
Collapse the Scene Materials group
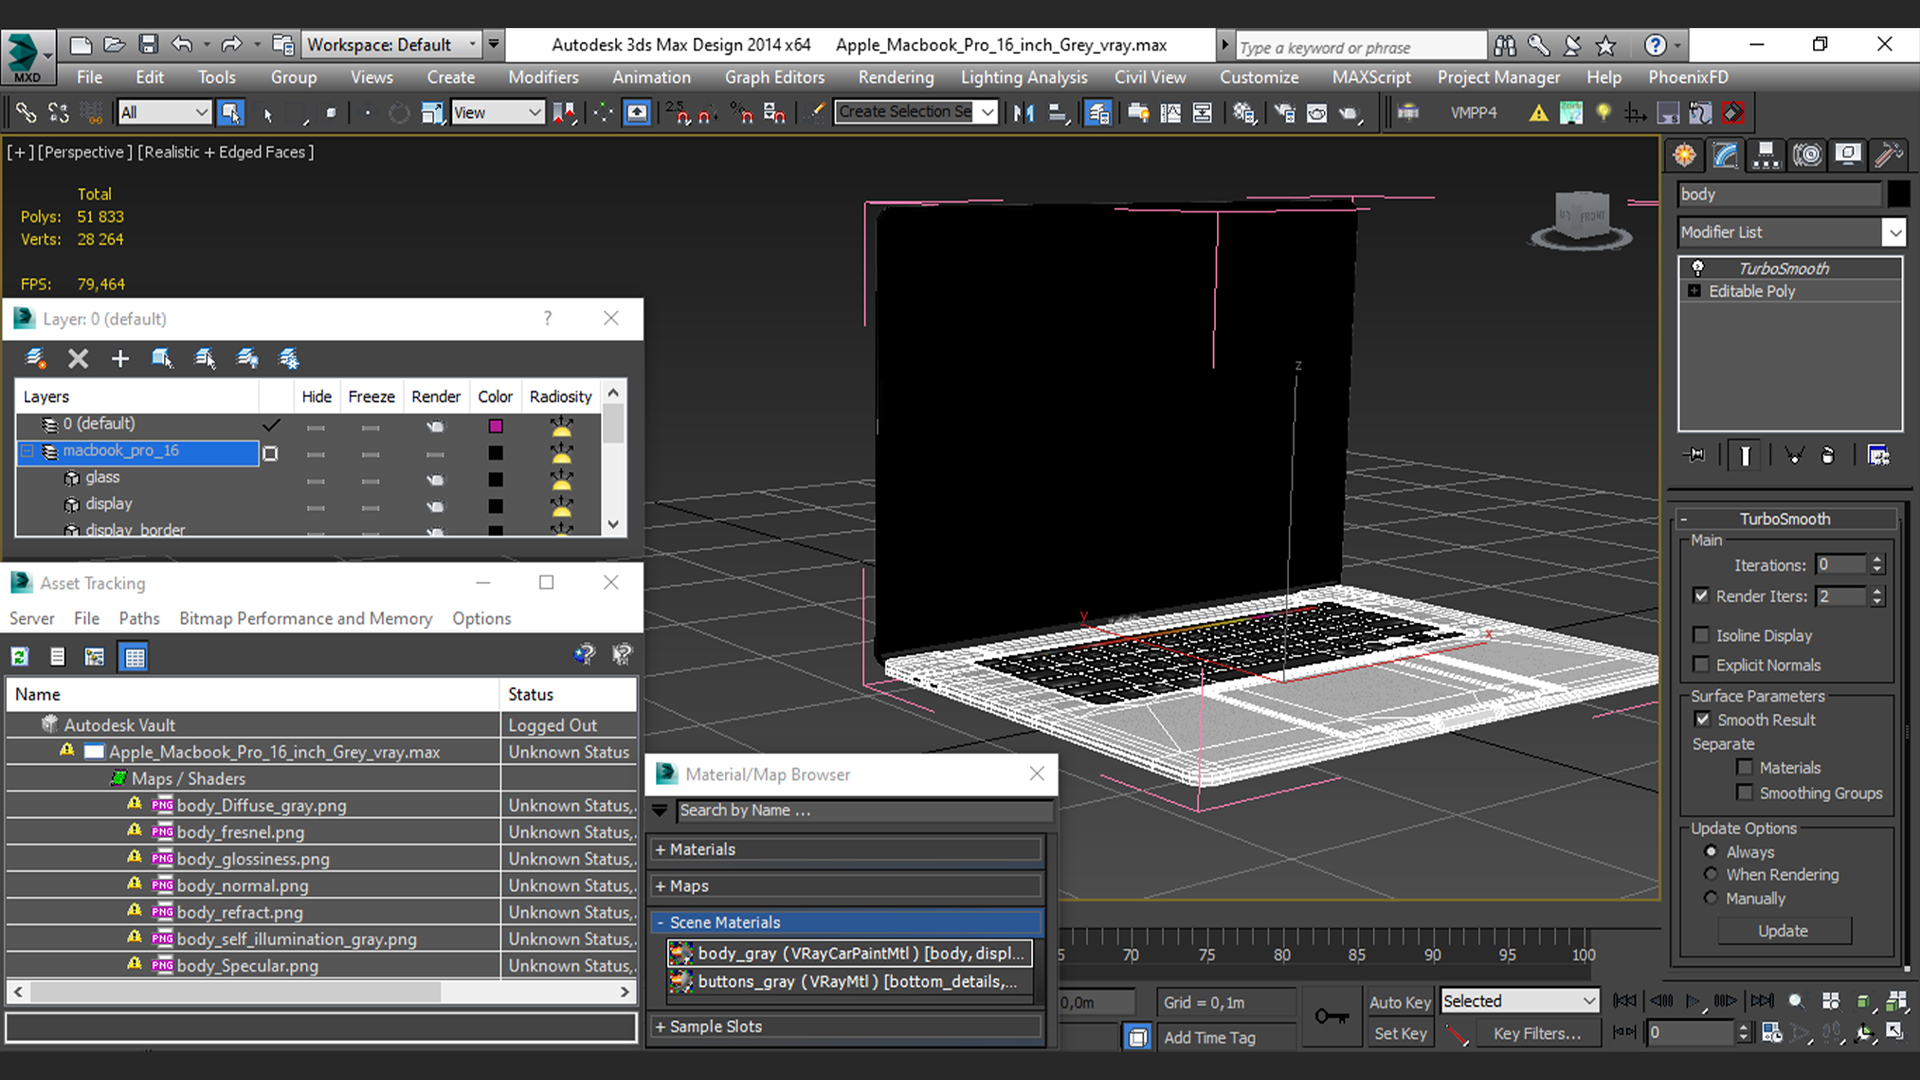point(846,922)
